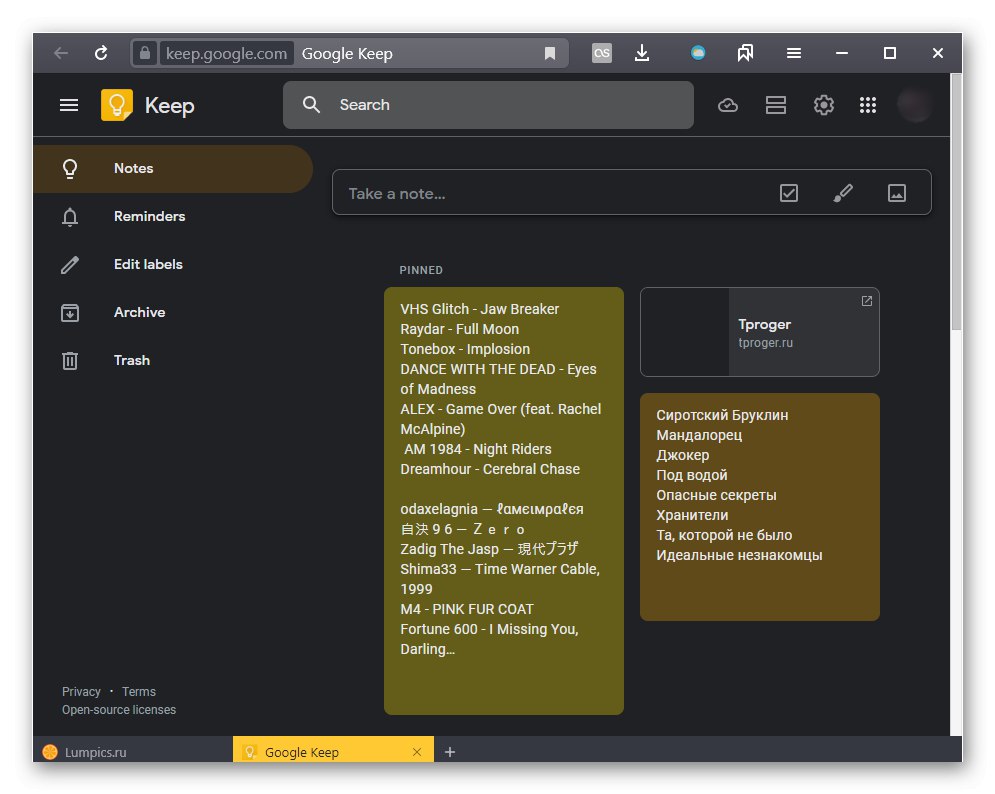Open the Last.fm extension icon
The width and height of the screenshot is (995, 794).
point(602,53)
